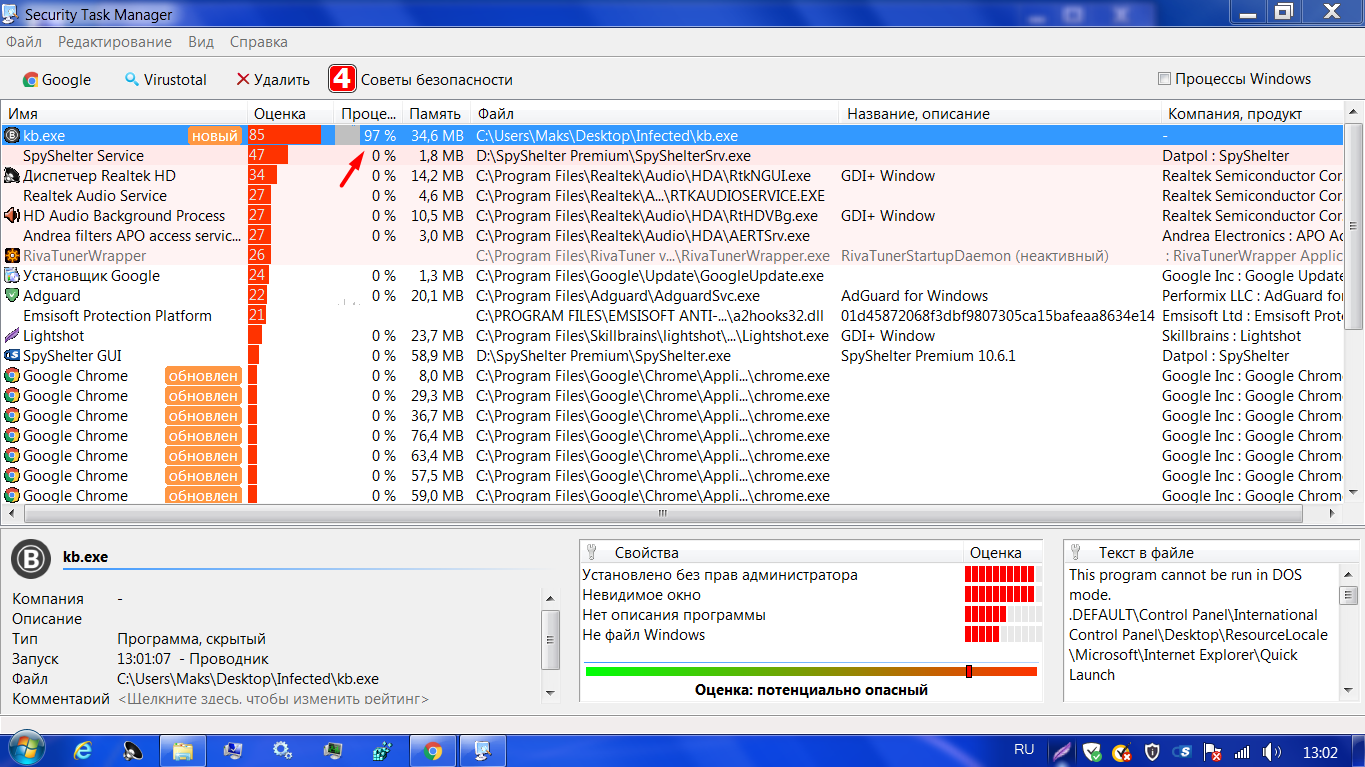Select the Emsisoft Protection Platform process name

pos(117,316)
